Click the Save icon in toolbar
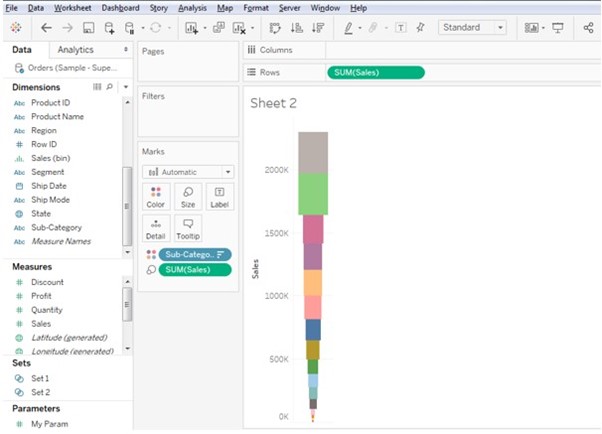The image size is (602, 434). pos(89,28)
